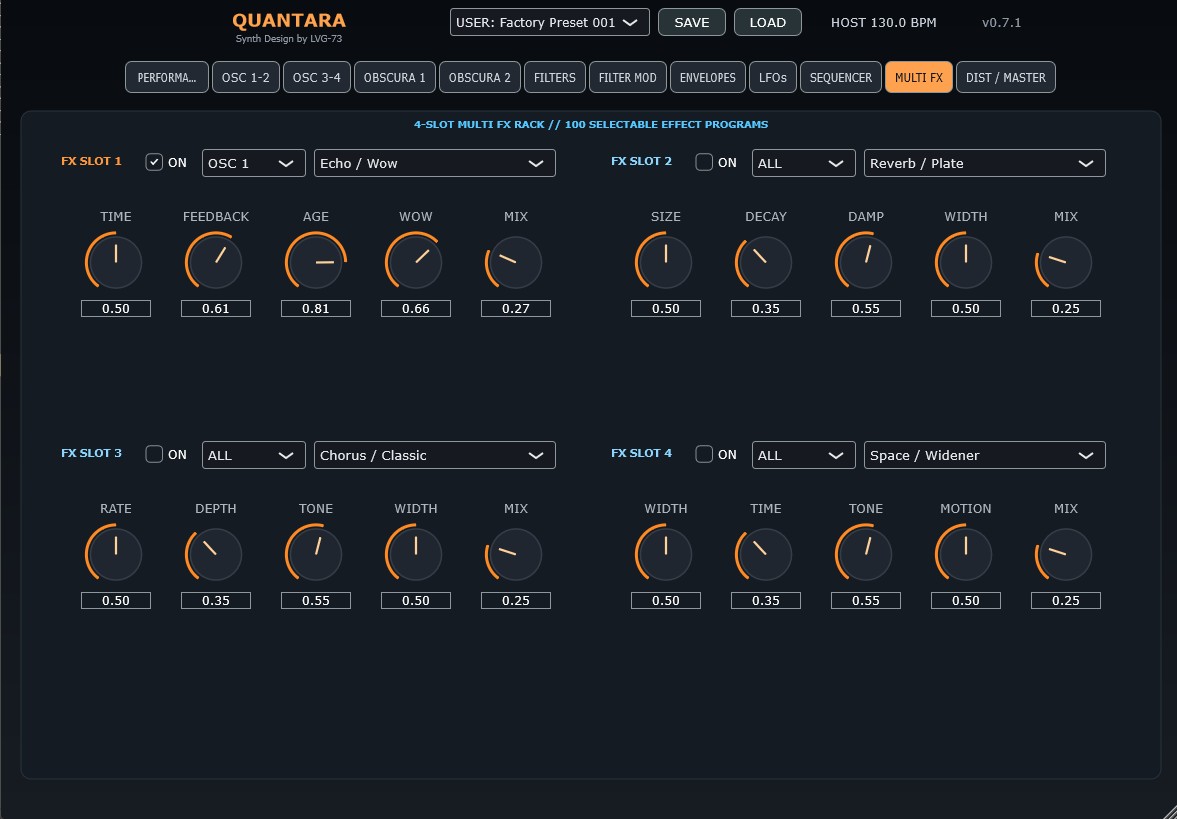This screenshot has height=819, width=1177.
Task: Open the OSC 1 source dropdown
Action: (254, 163)
